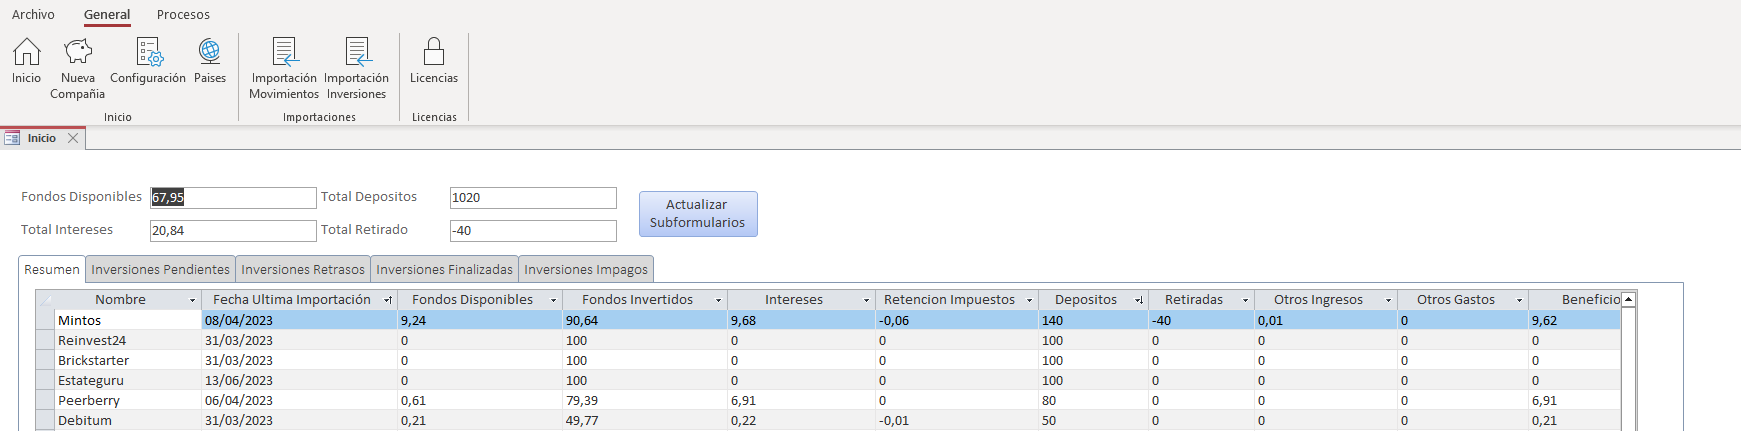Open Fondos Disponibles column dropdown arrow
Image resolution: width=1741 pixels, height=431 pixels.
click(x=553, y=300)
